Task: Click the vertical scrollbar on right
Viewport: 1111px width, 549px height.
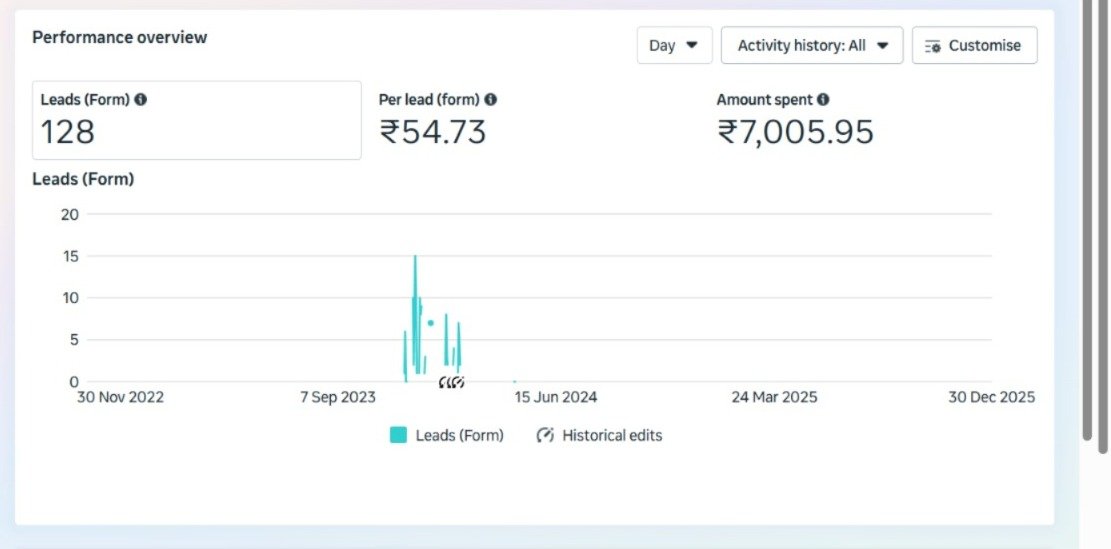Action: 1088,220
